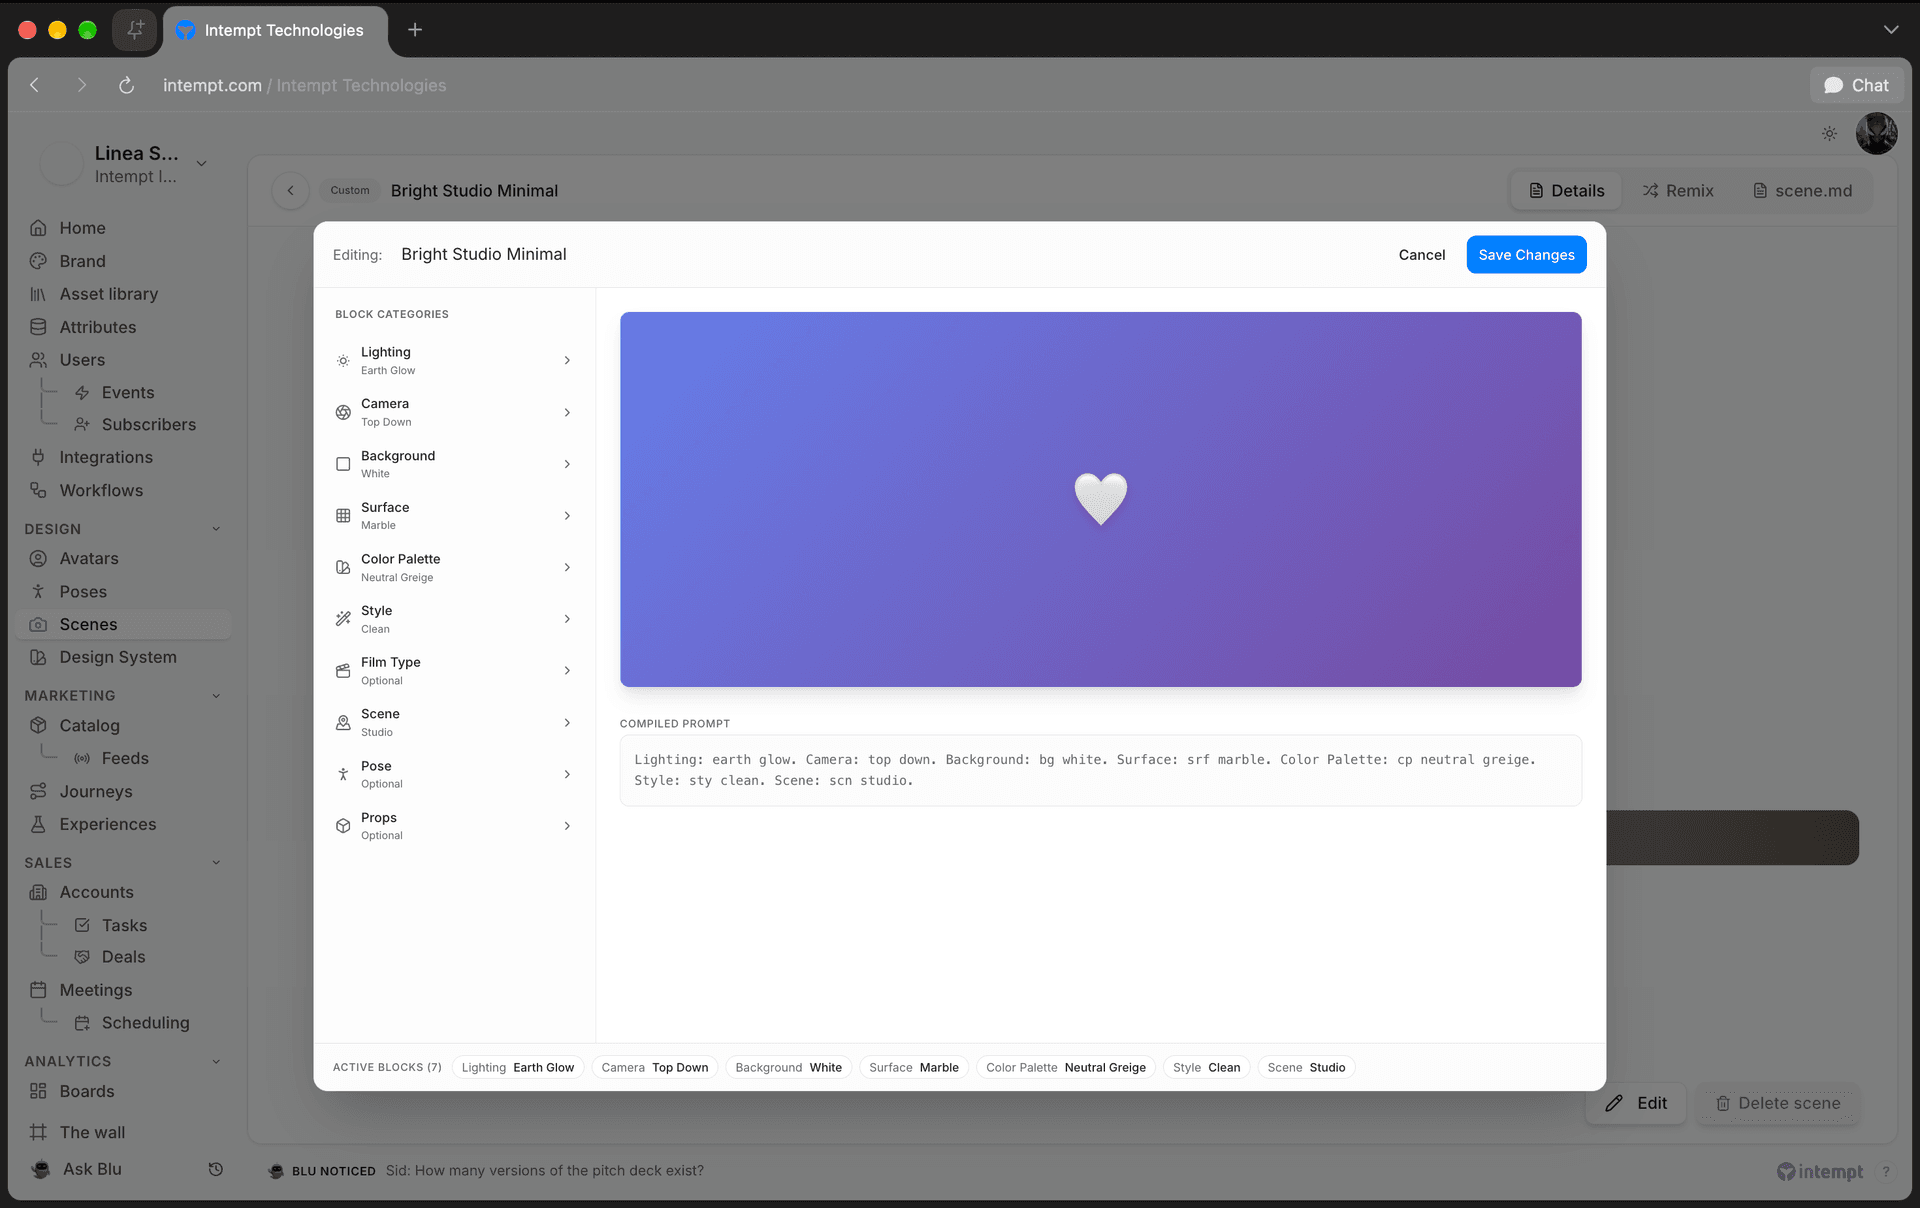Click the Style magic wand icon
This screenshot has height=1208, width=1920.
tap(343, 619)
